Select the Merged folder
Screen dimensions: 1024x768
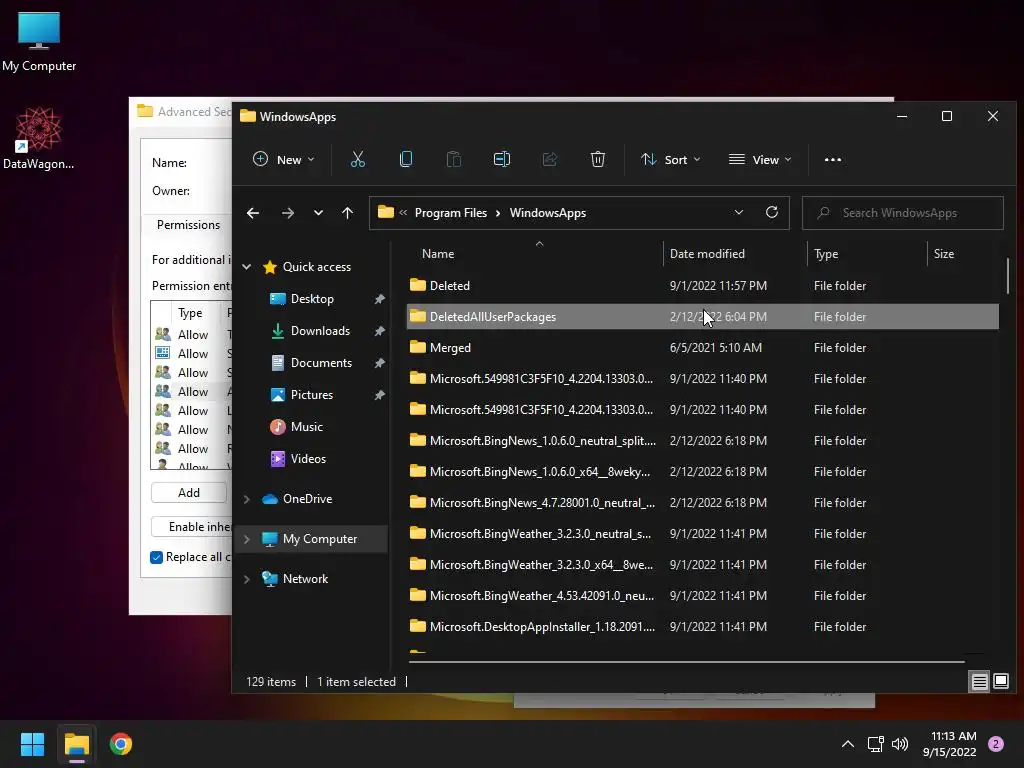pyautogui.click(x=703, y=347)
